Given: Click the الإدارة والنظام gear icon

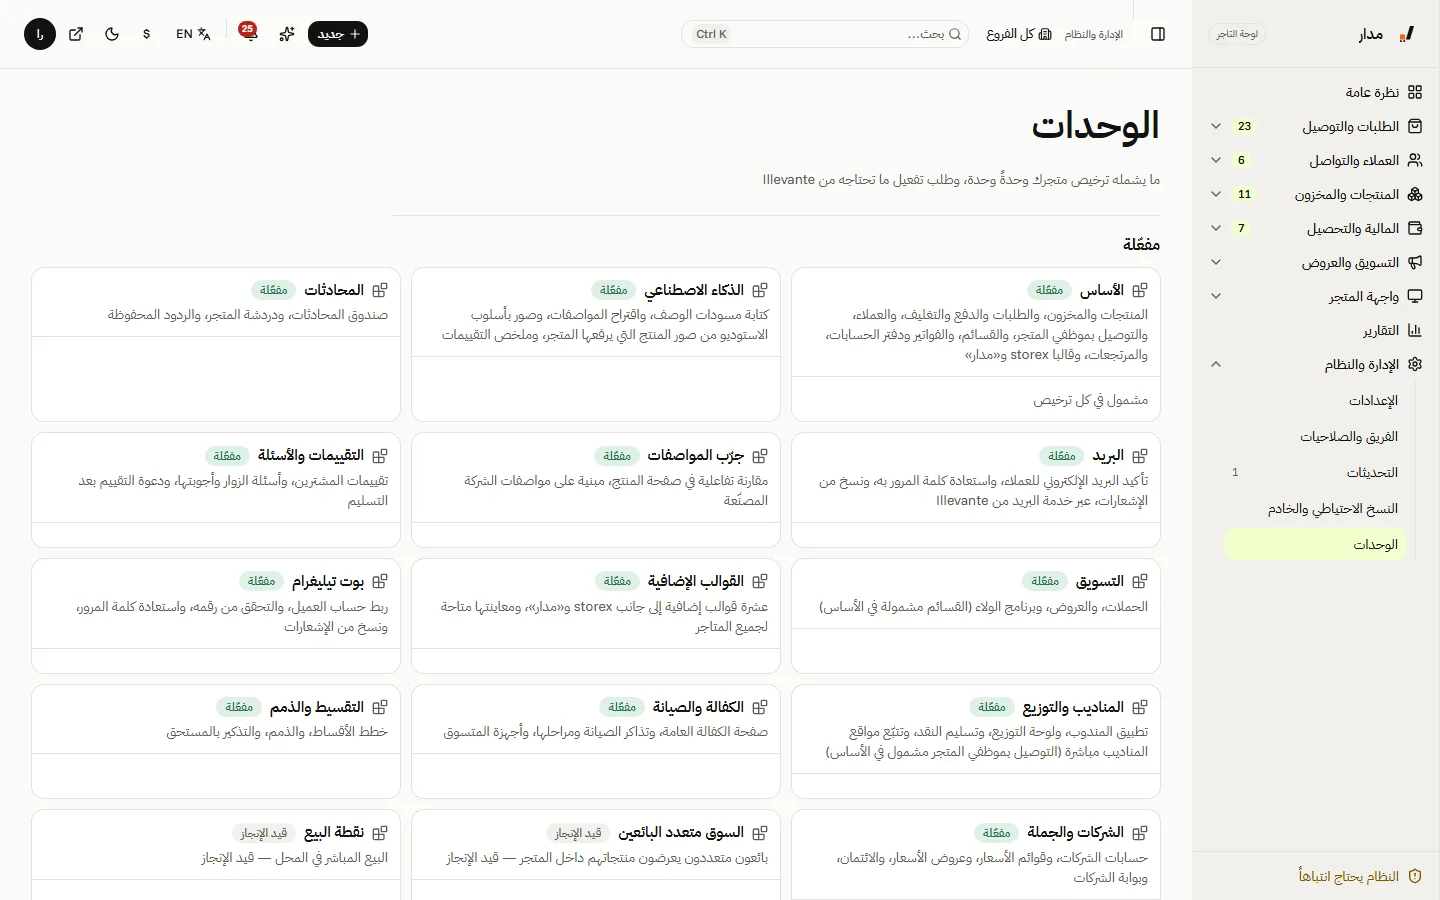Looking at the screenshot, I should click(1415, 364).
